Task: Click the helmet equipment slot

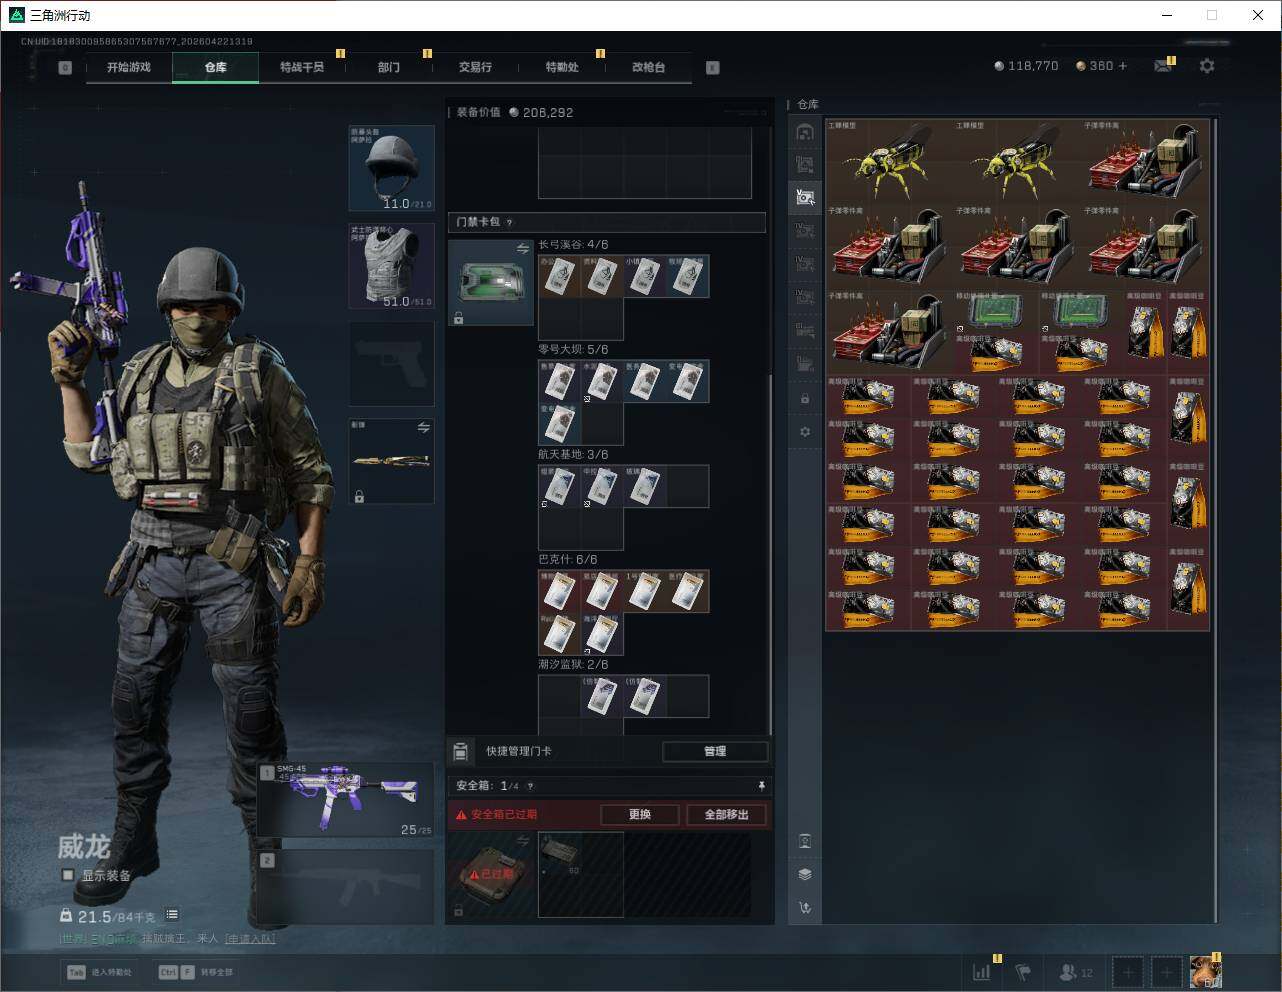Action: click(x=391, y=168)
